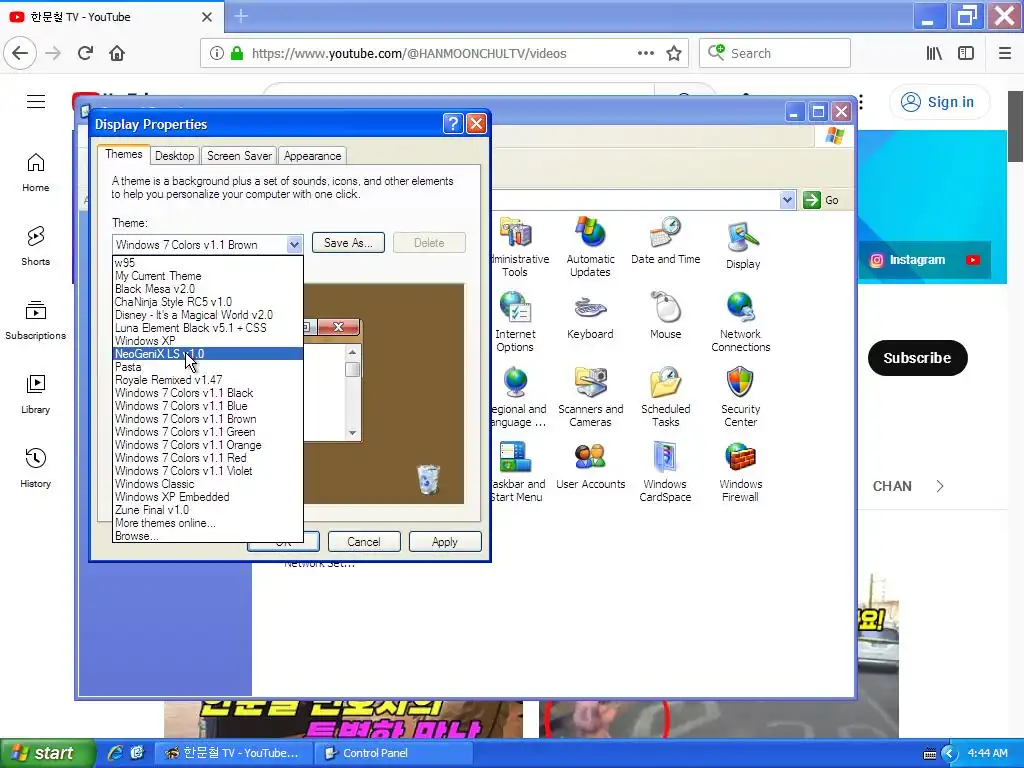This screenshot has height=768, width=1024.
Task: Click the Help question mark in Display Properties
Action: coord(453,123)
